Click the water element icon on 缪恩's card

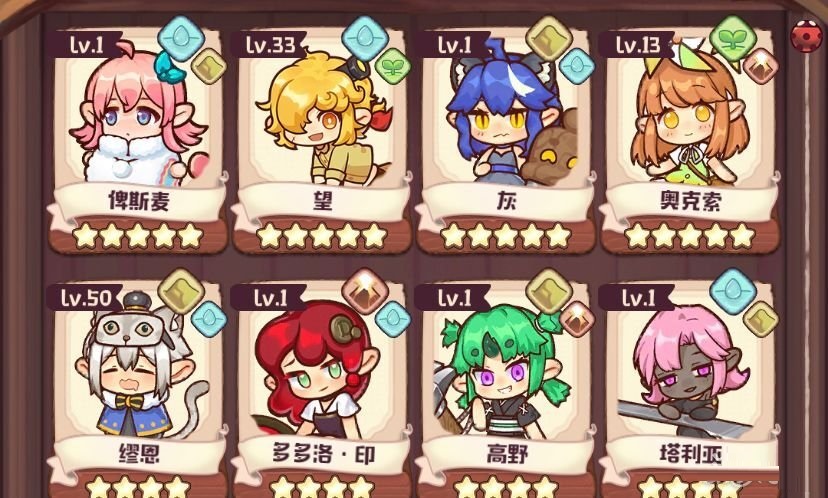(x=209, y=319)
